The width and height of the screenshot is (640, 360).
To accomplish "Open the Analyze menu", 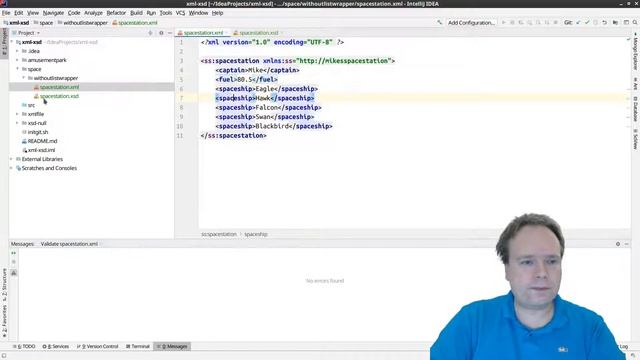I will (x=93, y=13).
